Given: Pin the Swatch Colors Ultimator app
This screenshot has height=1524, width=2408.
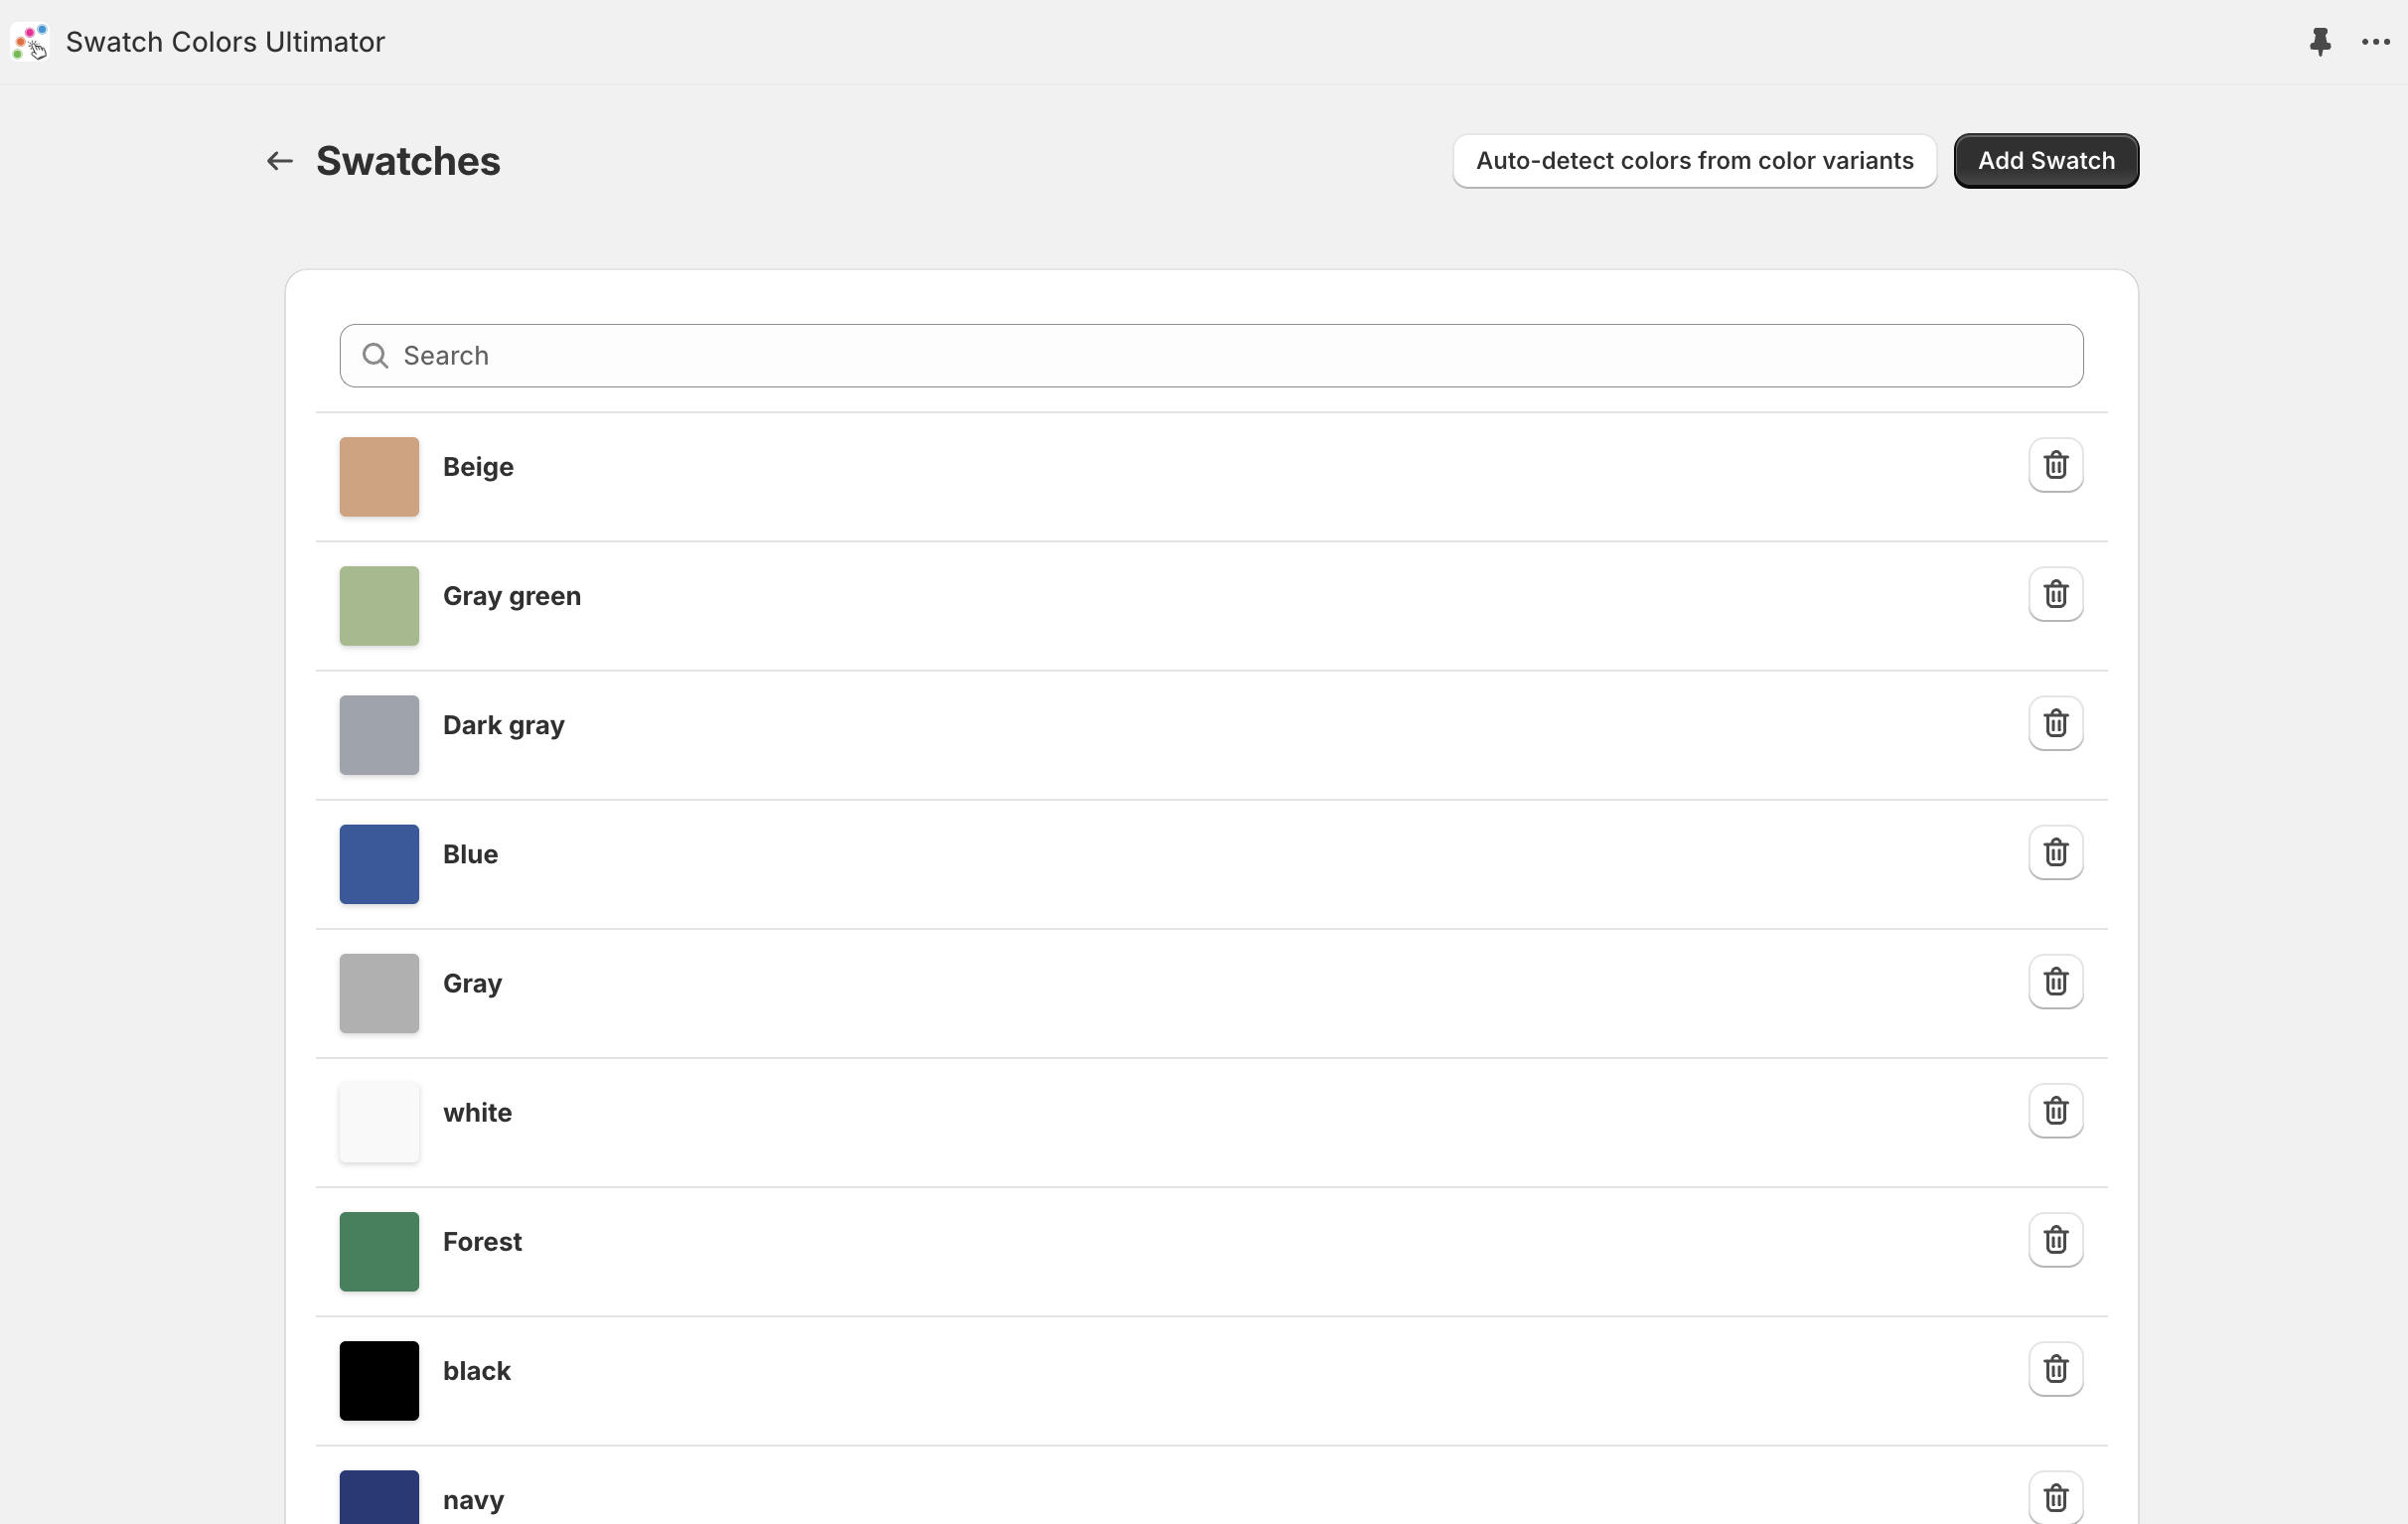Looking at the screenshot, I should (2320, 42).
